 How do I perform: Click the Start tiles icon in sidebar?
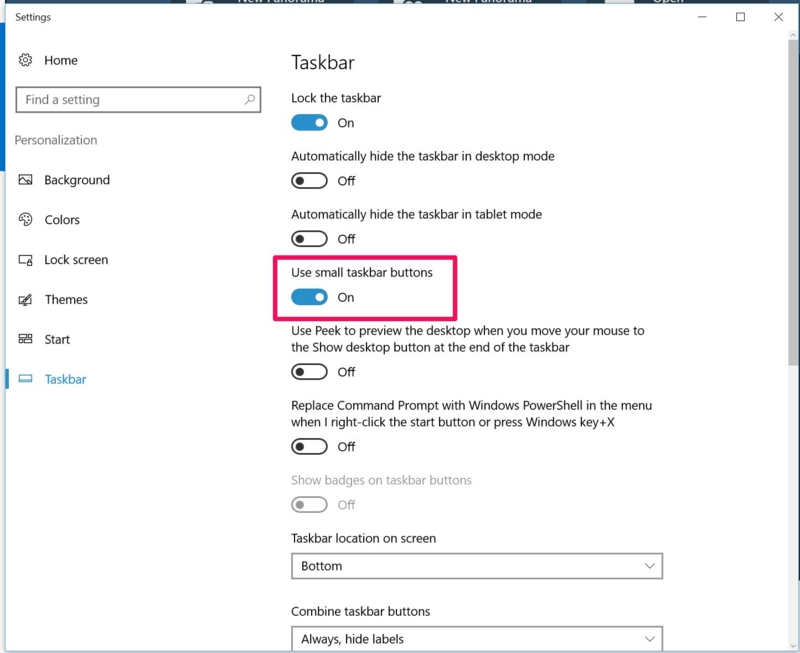point(26,339)
